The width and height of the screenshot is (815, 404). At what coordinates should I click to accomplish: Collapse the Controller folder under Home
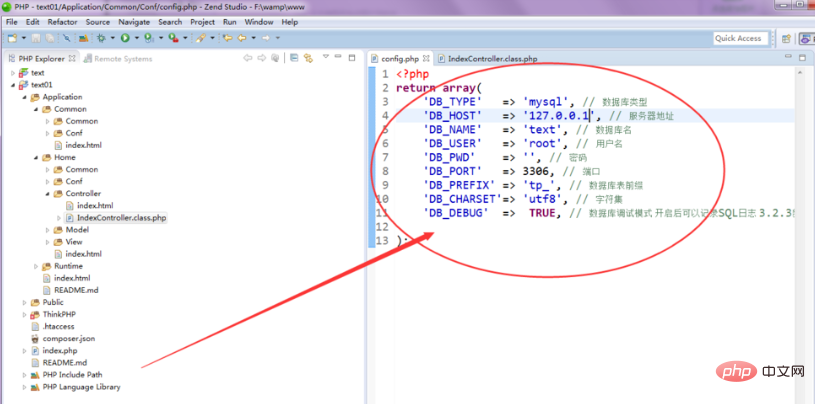(x=47, y=193)
